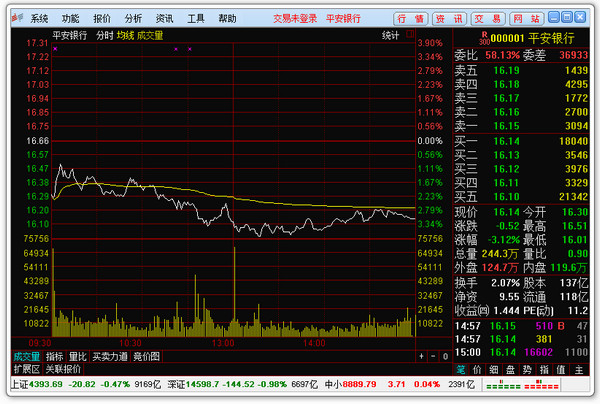The image size is (600, 404).
Task: Click the 买五 price 16.10 row
Action: tap(521, 197)
